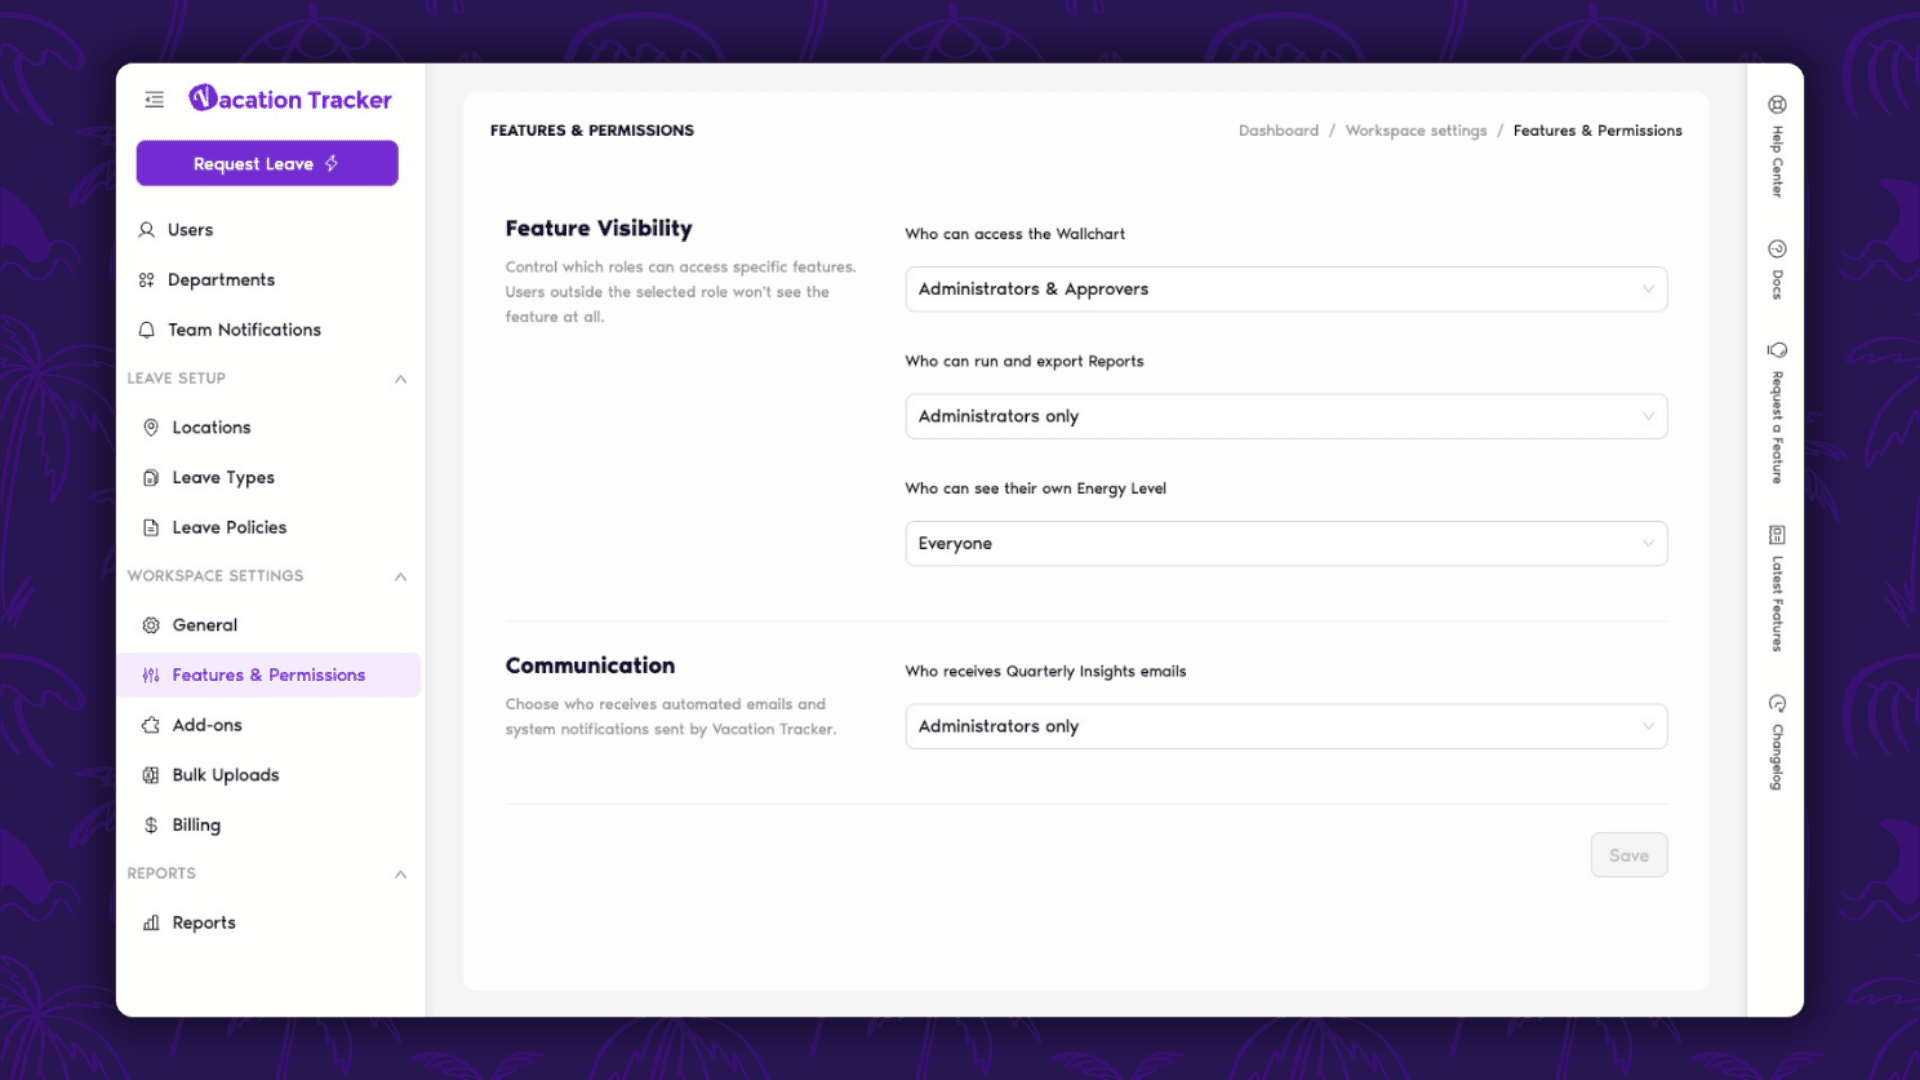The width and height of the screenshot is (1920, 1080).
Task: Collapse the WORKSPACE SETTINGS section
Action: pos(400,577)
